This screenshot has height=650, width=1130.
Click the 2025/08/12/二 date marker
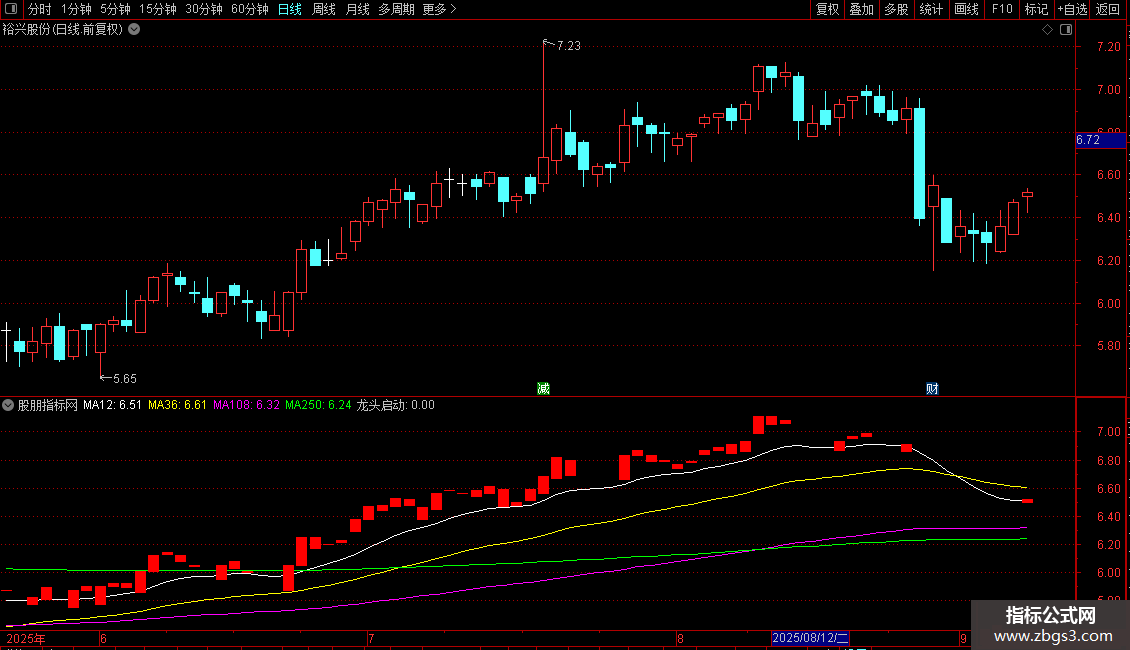[x=810, y=638]
